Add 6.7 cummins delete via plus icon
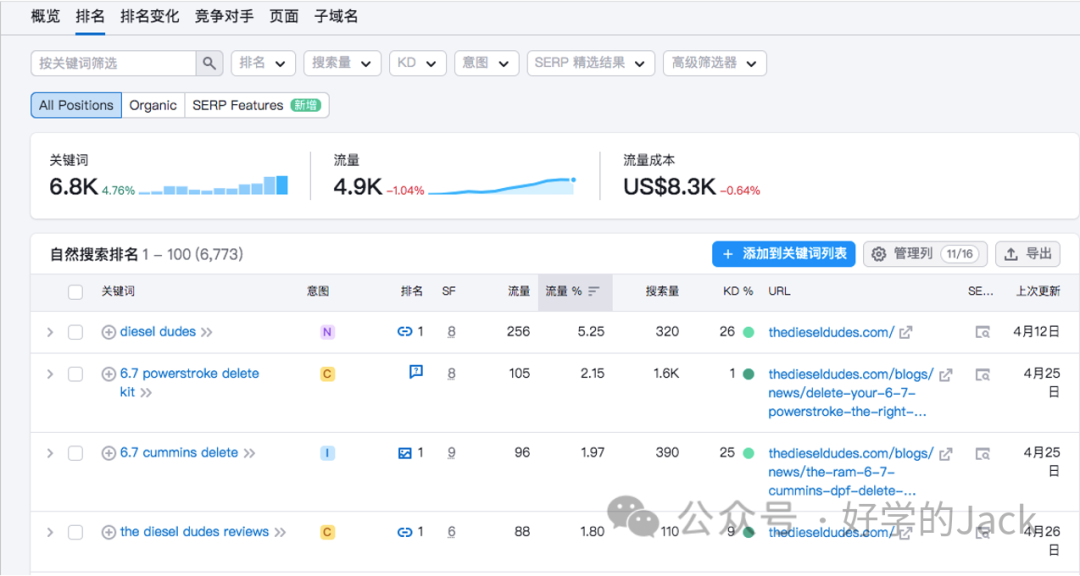Screen dimensions: 1080x576 pos(108,453)
